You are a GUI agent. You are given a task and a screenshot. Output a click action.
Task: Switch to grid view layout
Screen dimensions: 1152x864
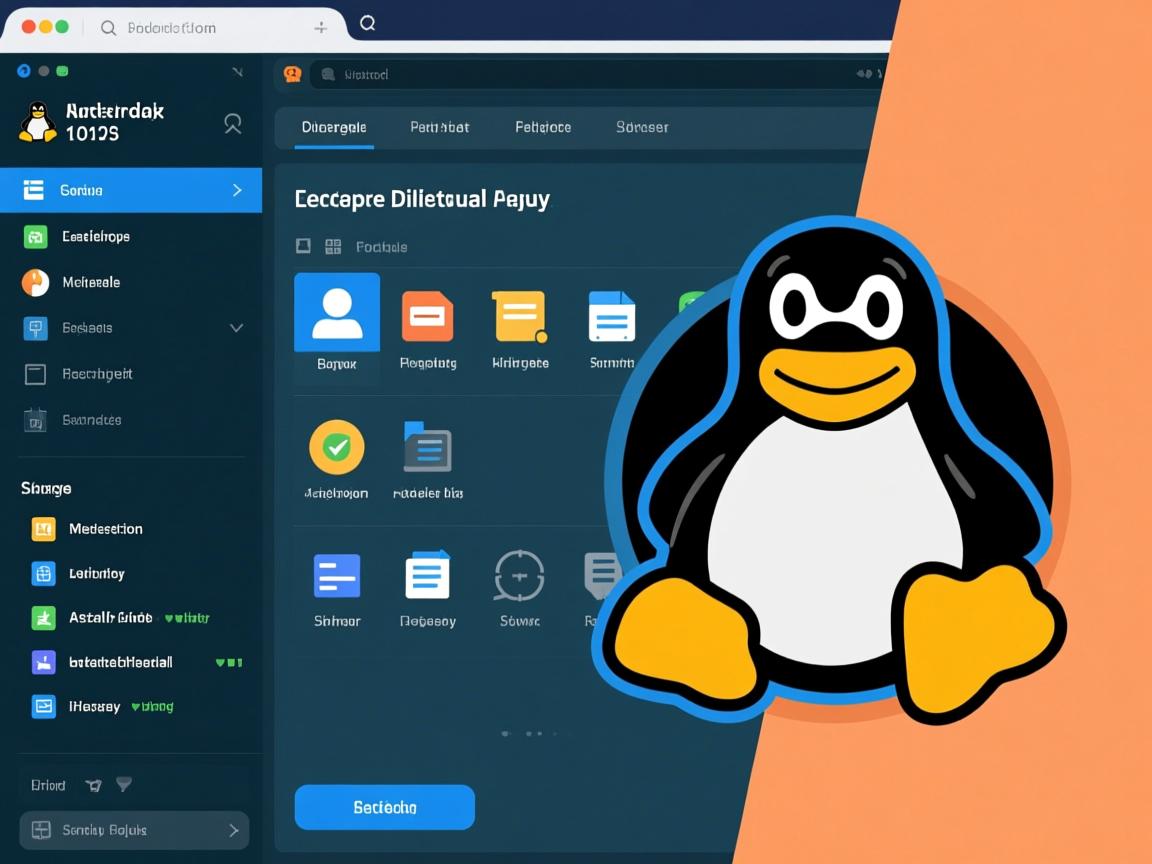point(333,245)
